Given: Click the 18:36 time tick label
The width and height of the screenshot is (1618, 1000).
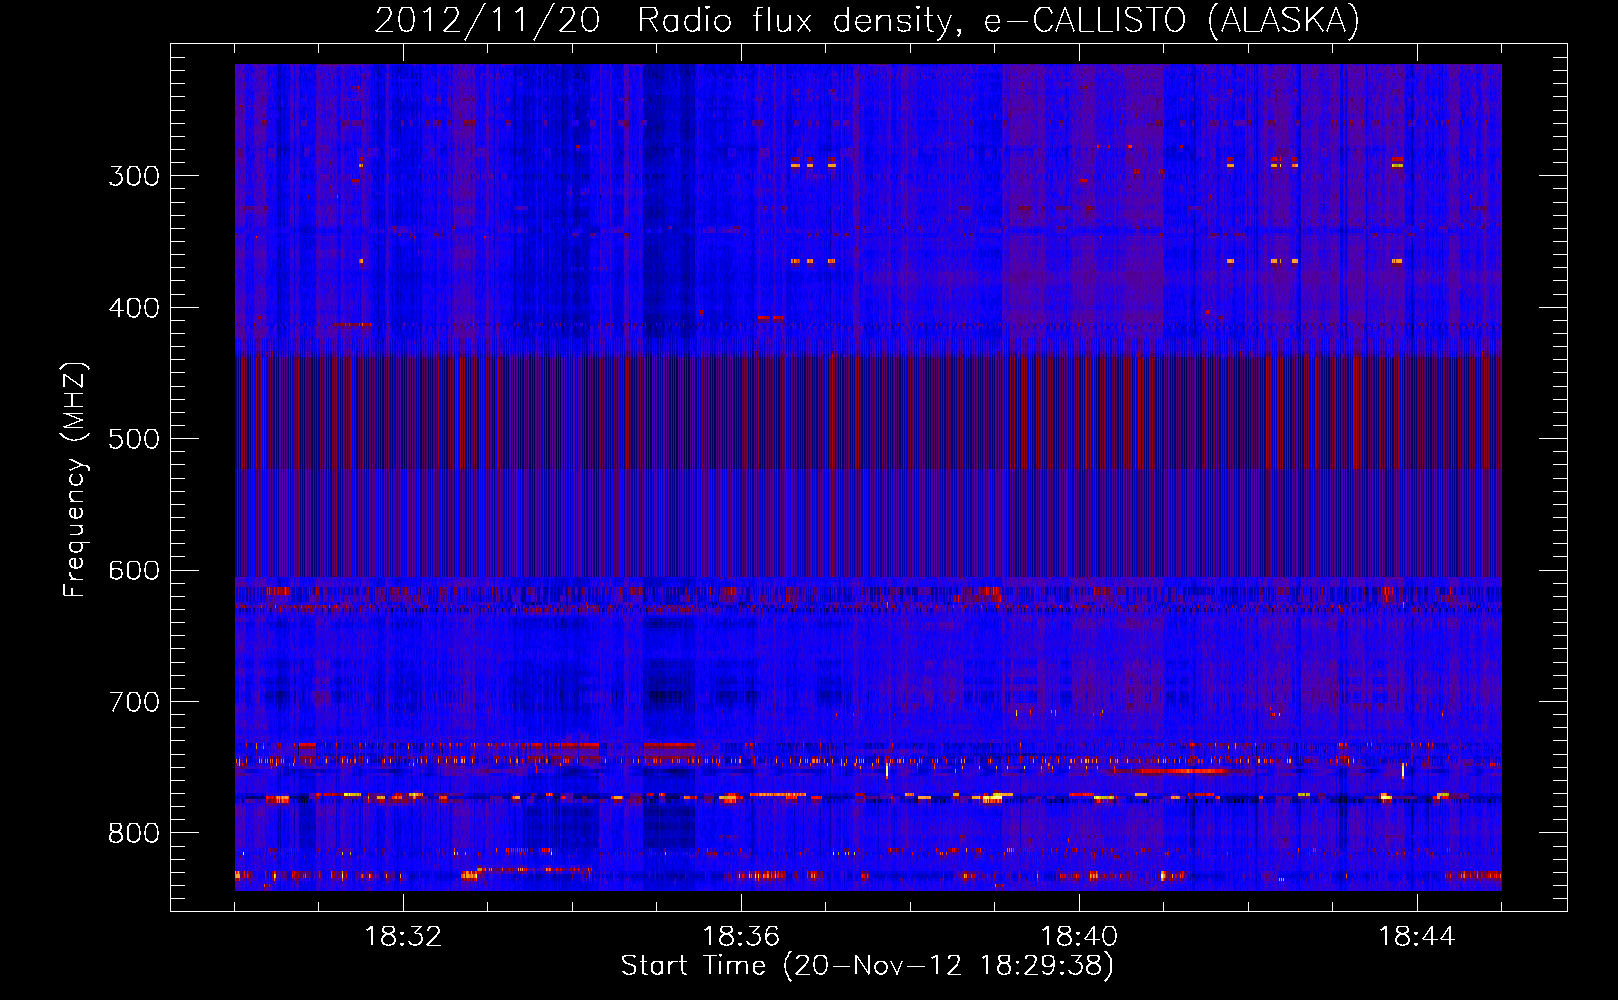Looking at the screenshot, I should [x=741, y=937].
